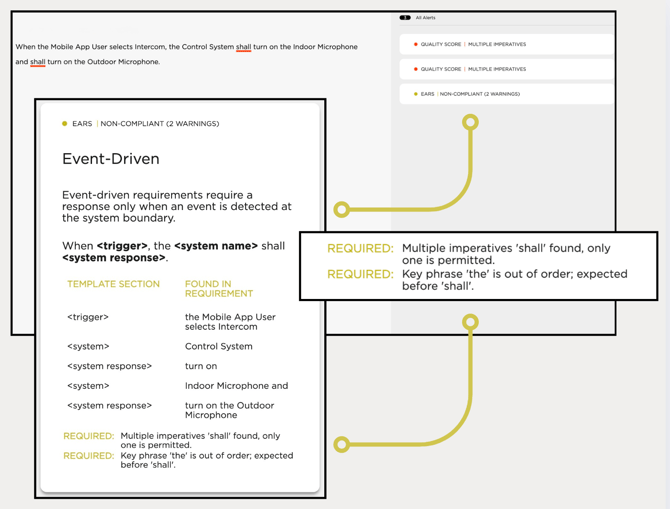670x509 pixels.
Task: Click the connector circle beneath the REQUIRED callout box
Action: click(470, 322)
